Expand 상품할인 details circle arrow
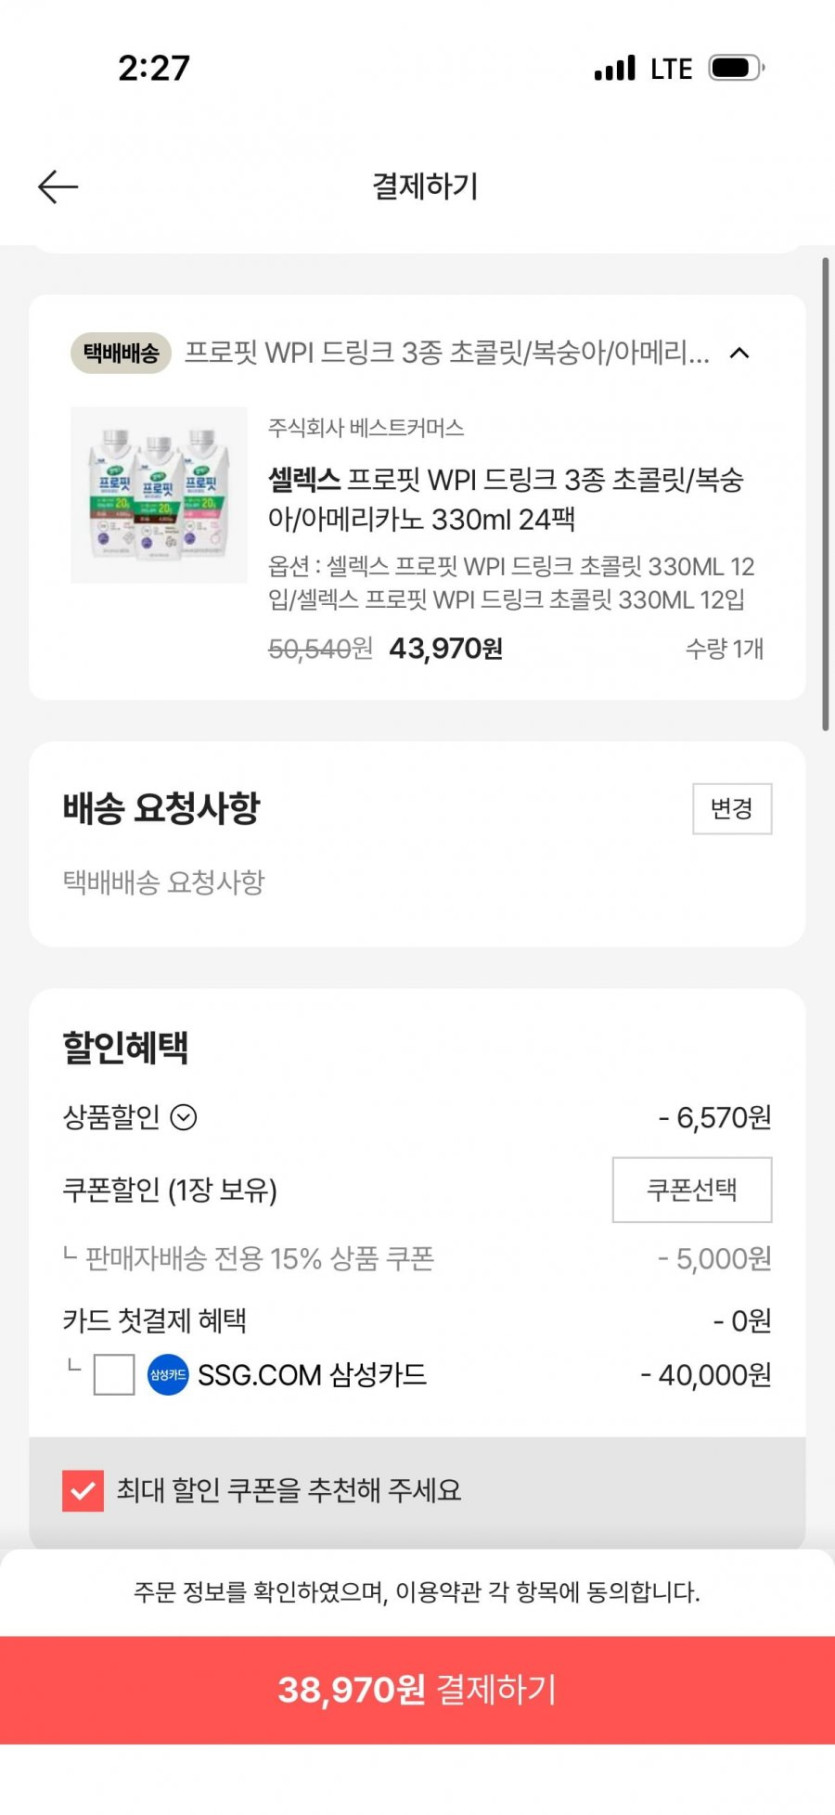The width and height of the screenshot is (835, 1815). click(x=184, y=1117)
